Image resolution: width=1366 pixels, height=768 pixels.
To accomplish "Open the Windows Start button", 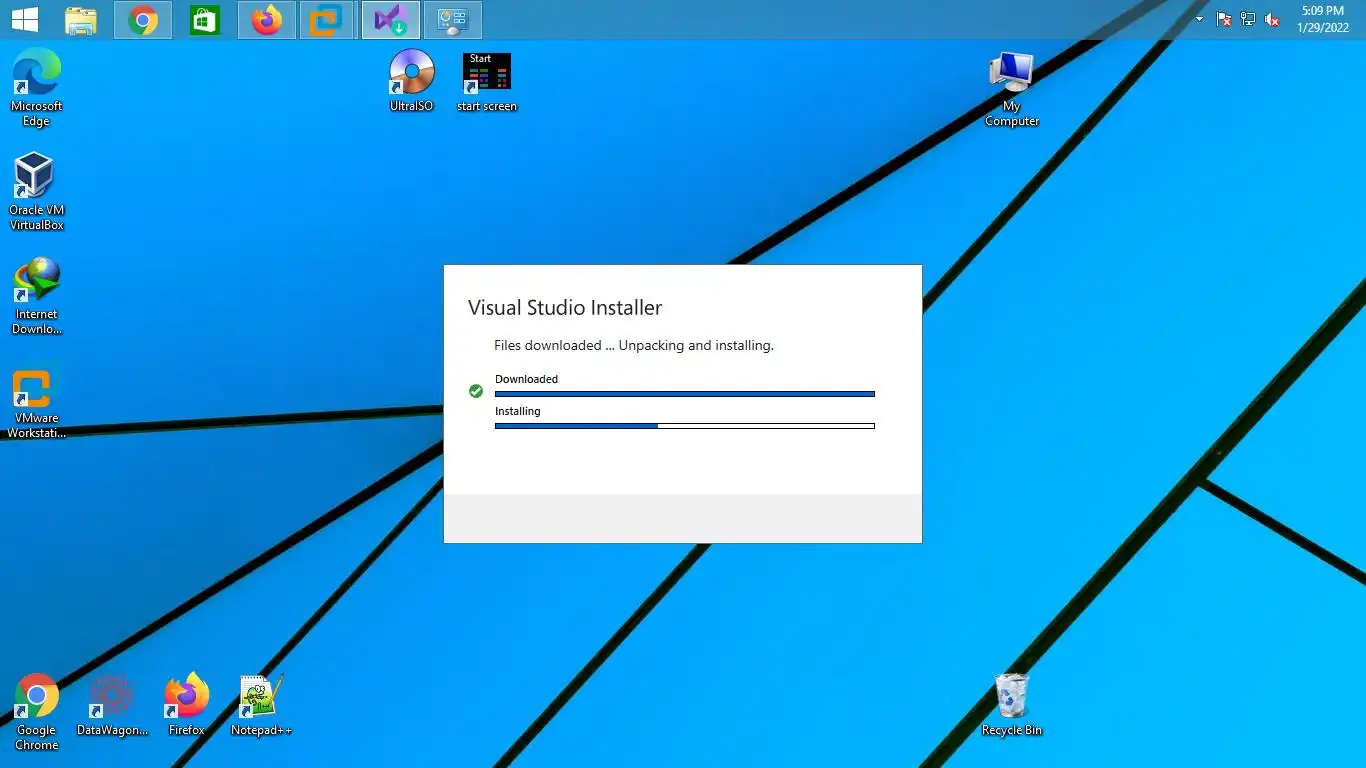I will pos(24,19).
